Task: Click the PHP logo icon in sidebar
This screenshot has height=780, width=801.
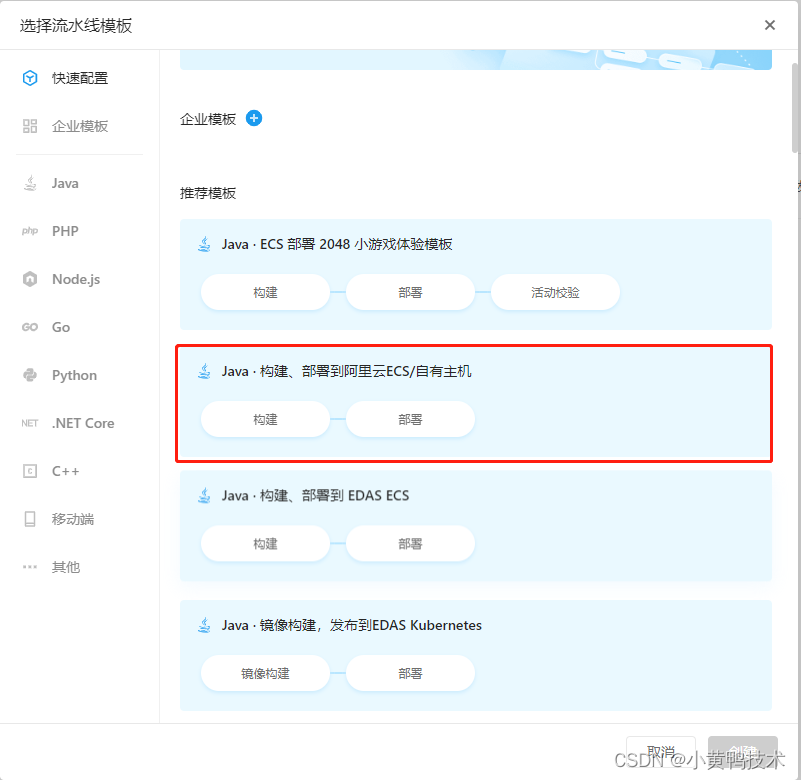Action: (30, 231)
